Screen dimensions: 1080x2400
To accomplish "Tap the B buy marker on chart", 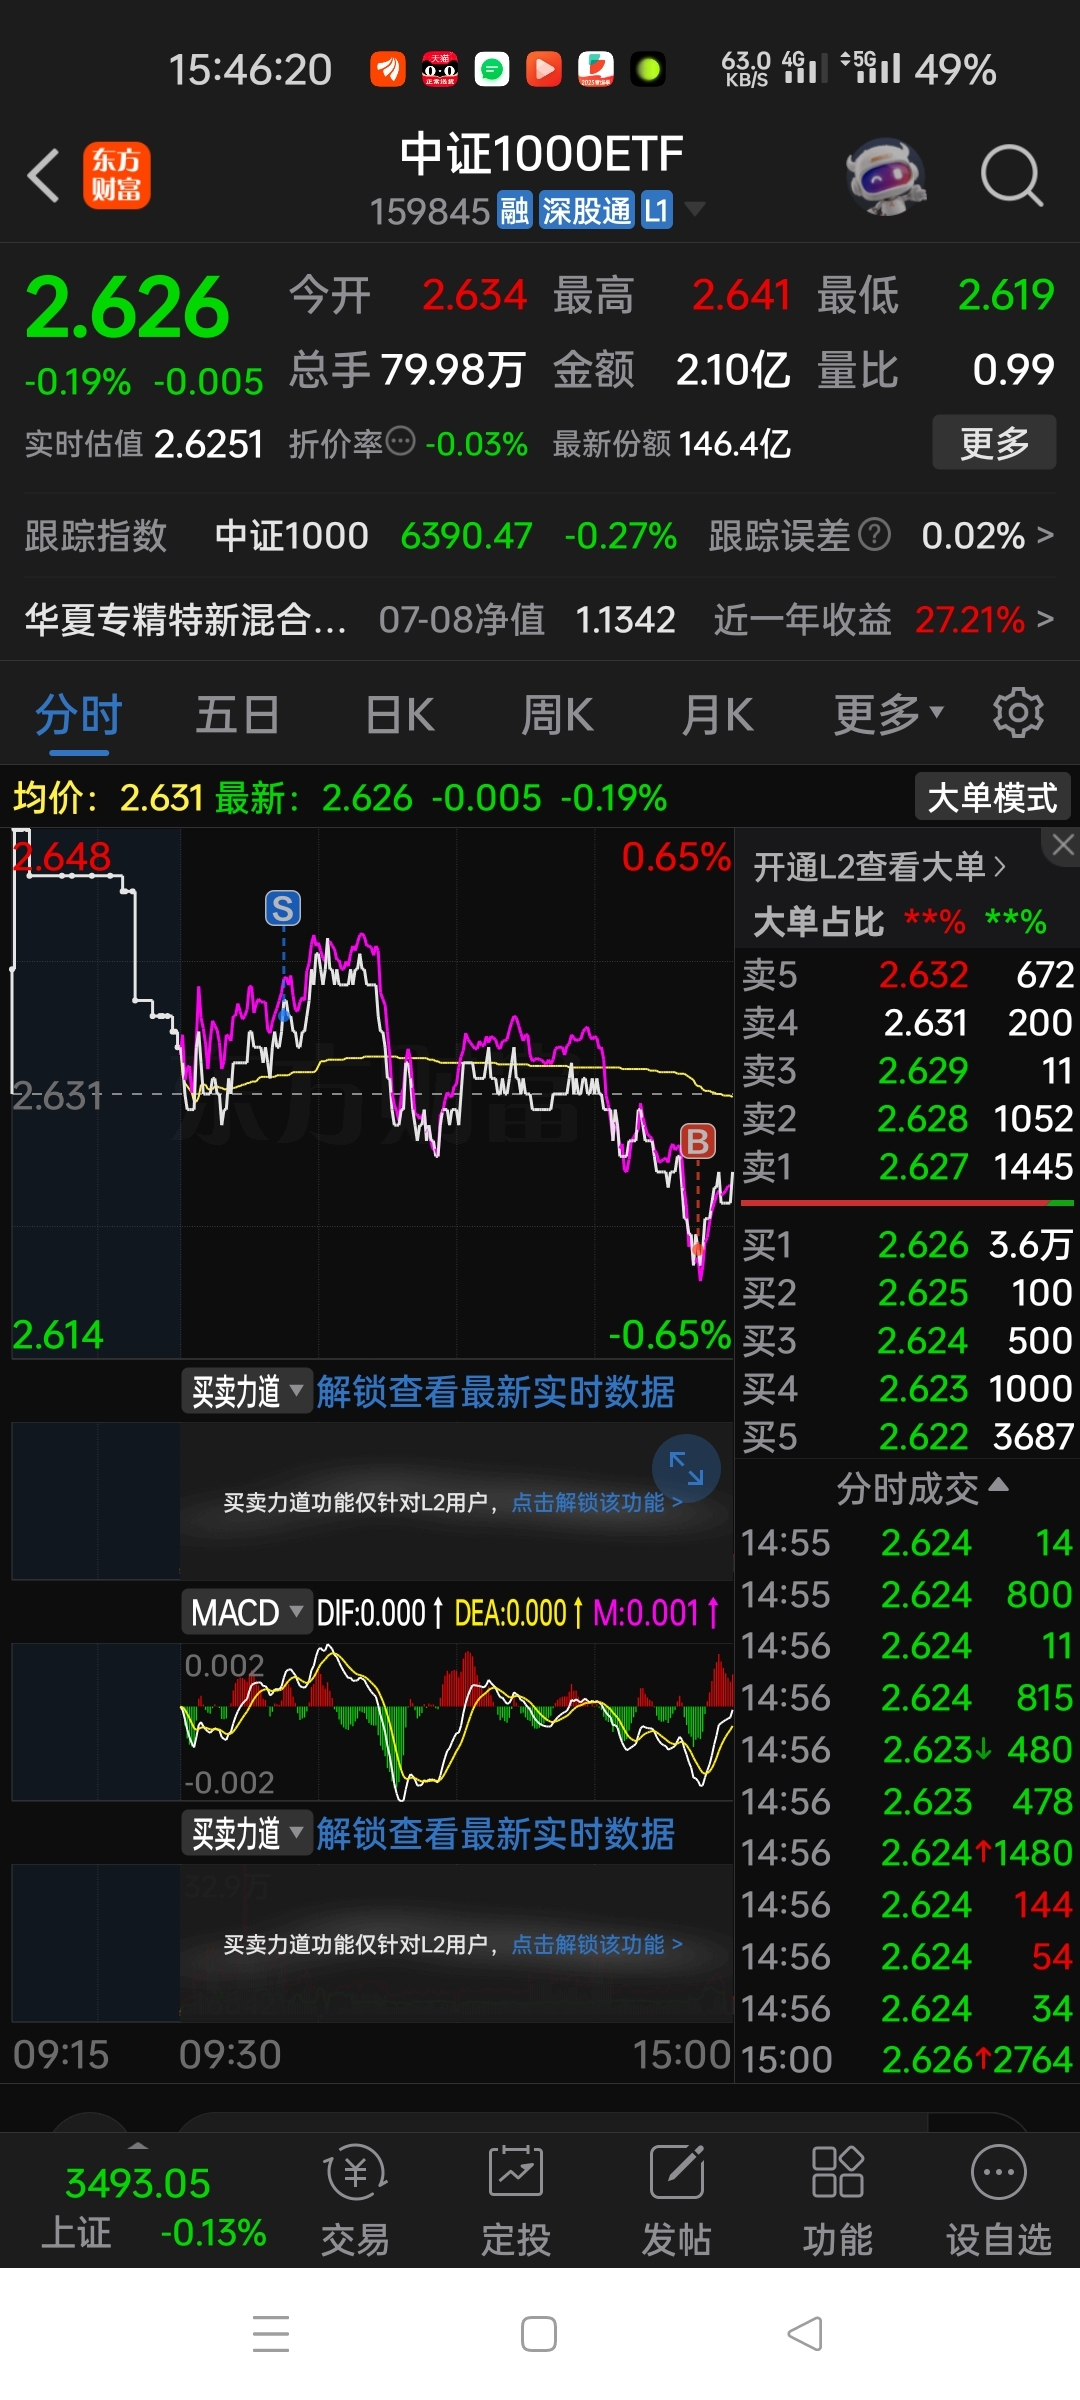I will pos(698,1140).
